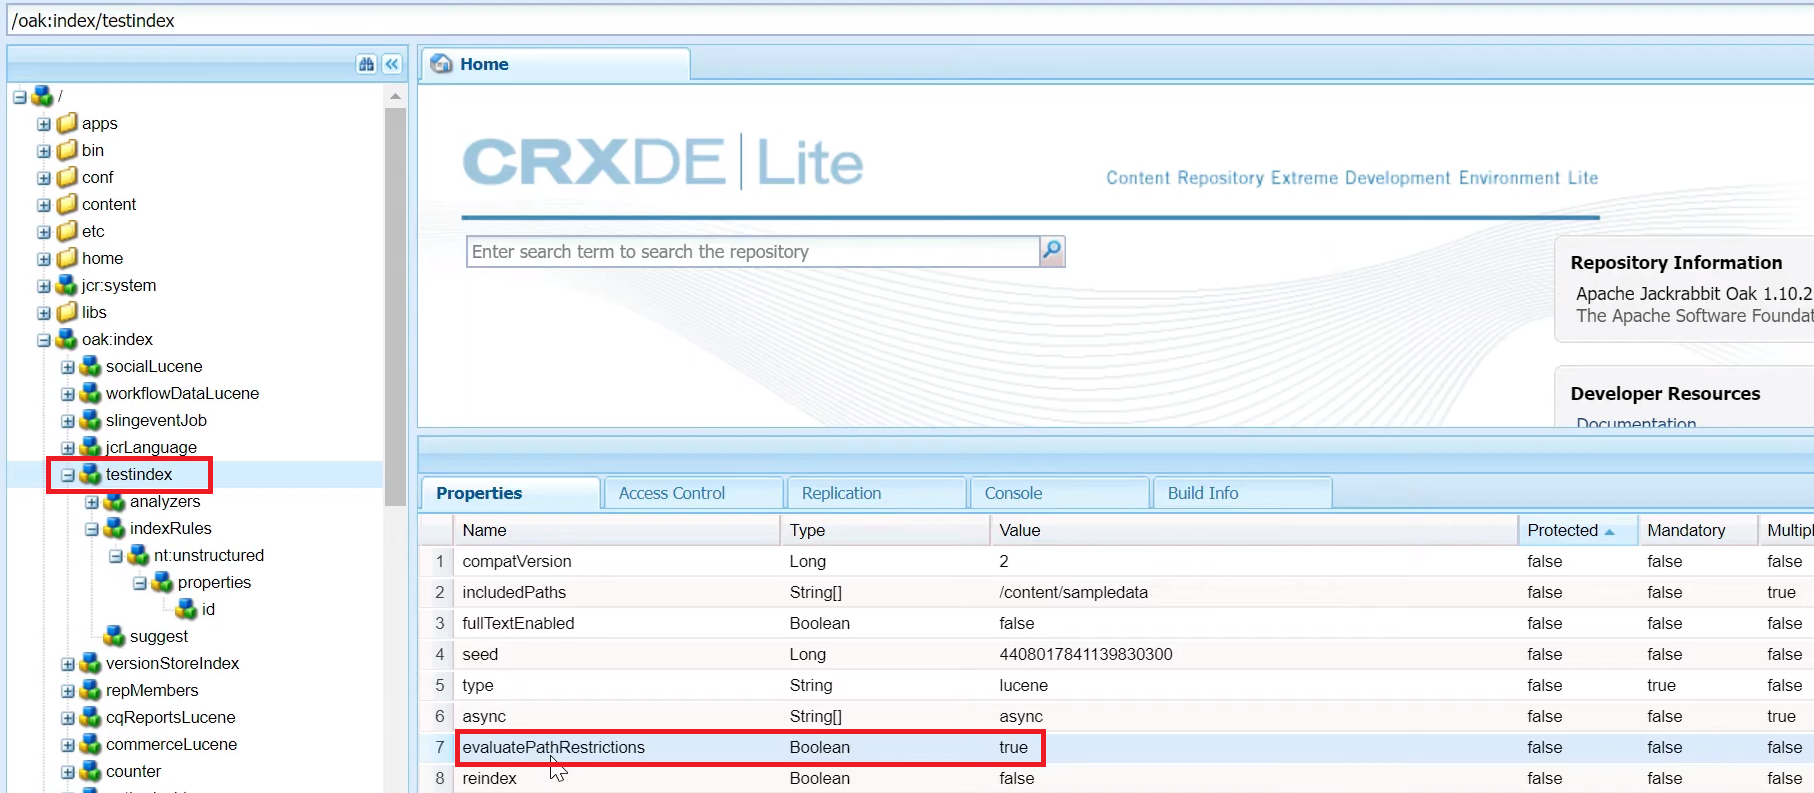
Task: Click the Home tab icon
Action: tap(441, 64)
